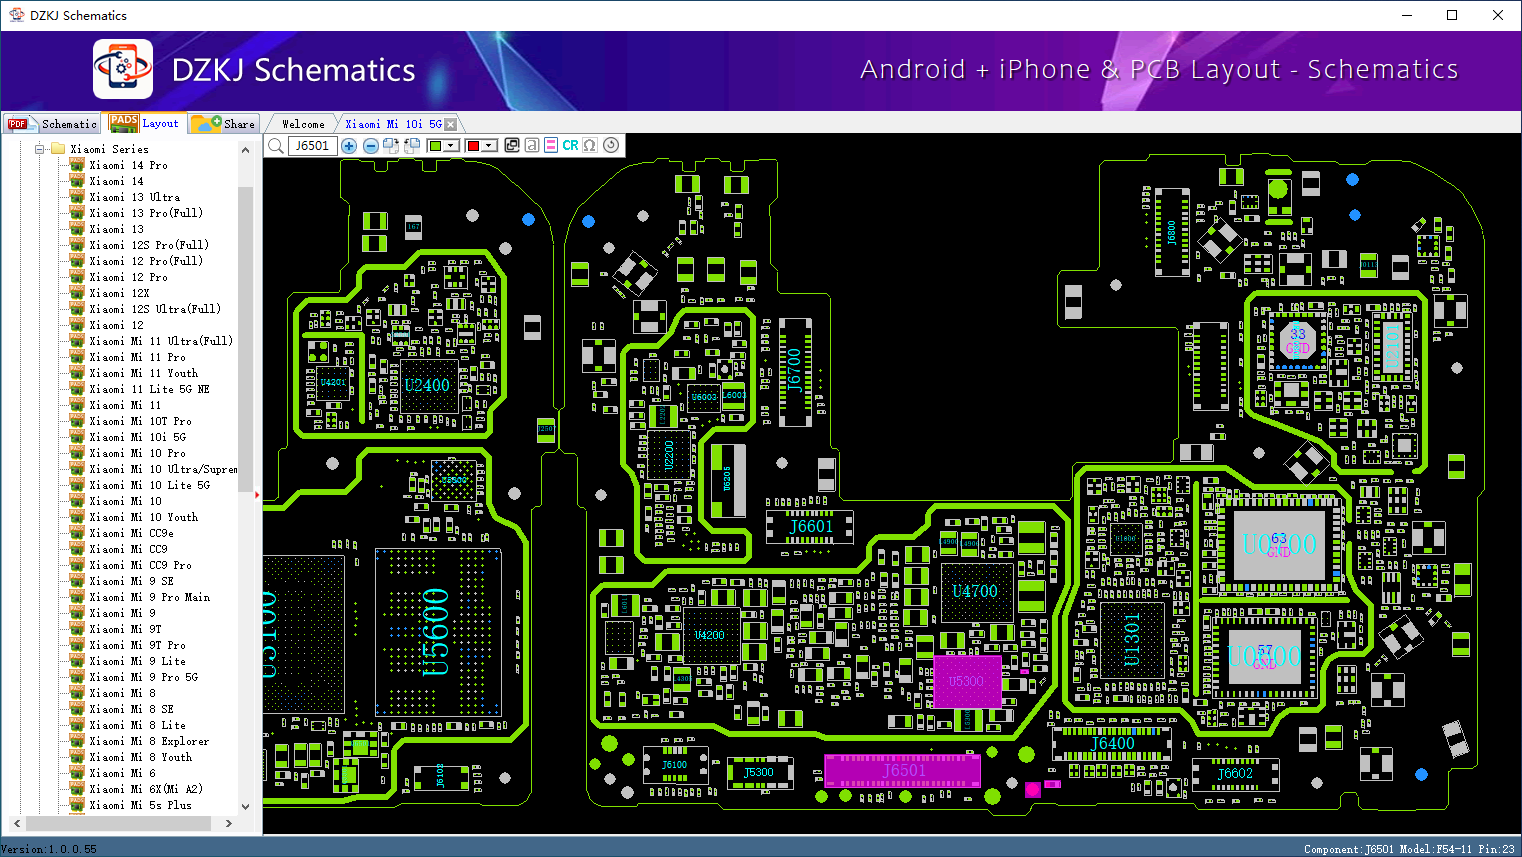Select Xiaomi 14 Pro in the tree
The image size is (1522, 857).
128,165
